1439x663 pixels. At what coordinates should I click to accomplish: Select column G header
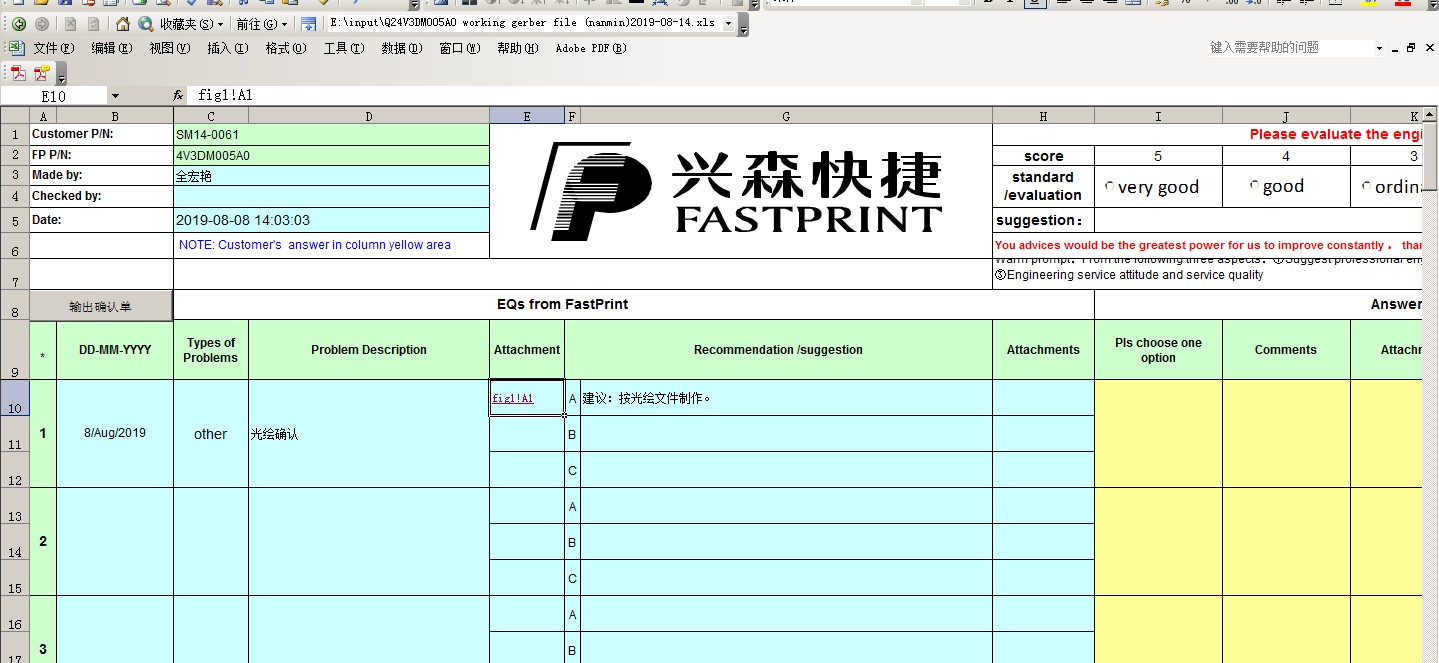[x=786, y=116]
